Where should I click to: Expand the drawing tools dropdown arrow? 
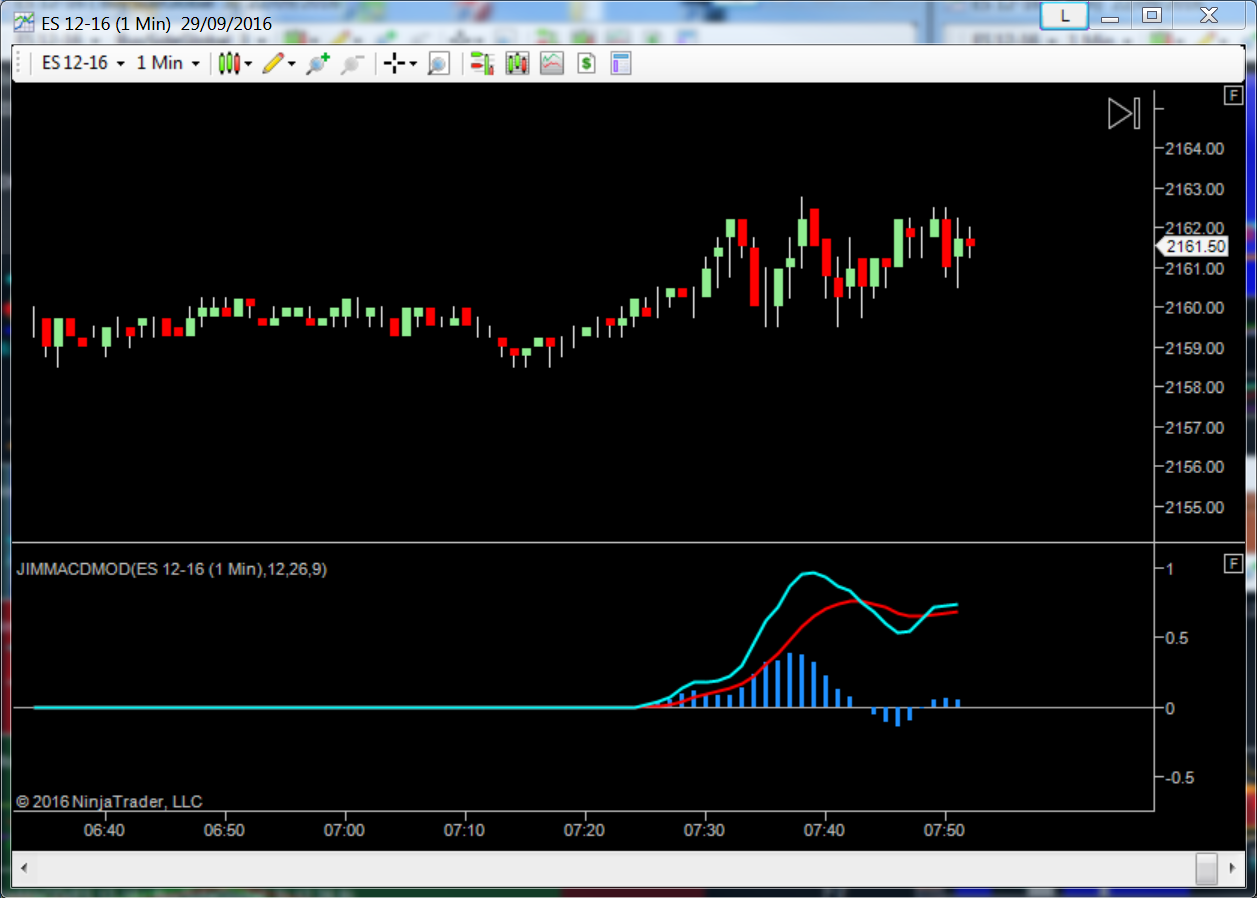point(292,64)
